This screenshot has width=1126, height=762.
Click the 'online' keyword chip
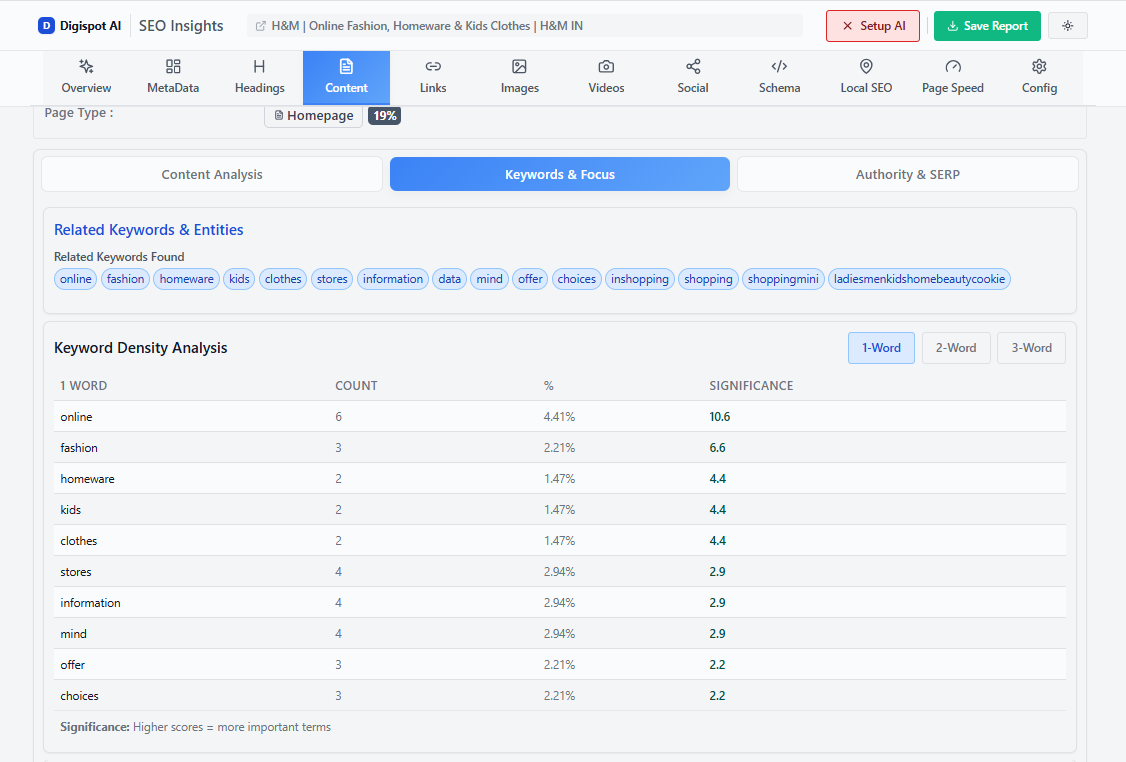pos(75,279)
